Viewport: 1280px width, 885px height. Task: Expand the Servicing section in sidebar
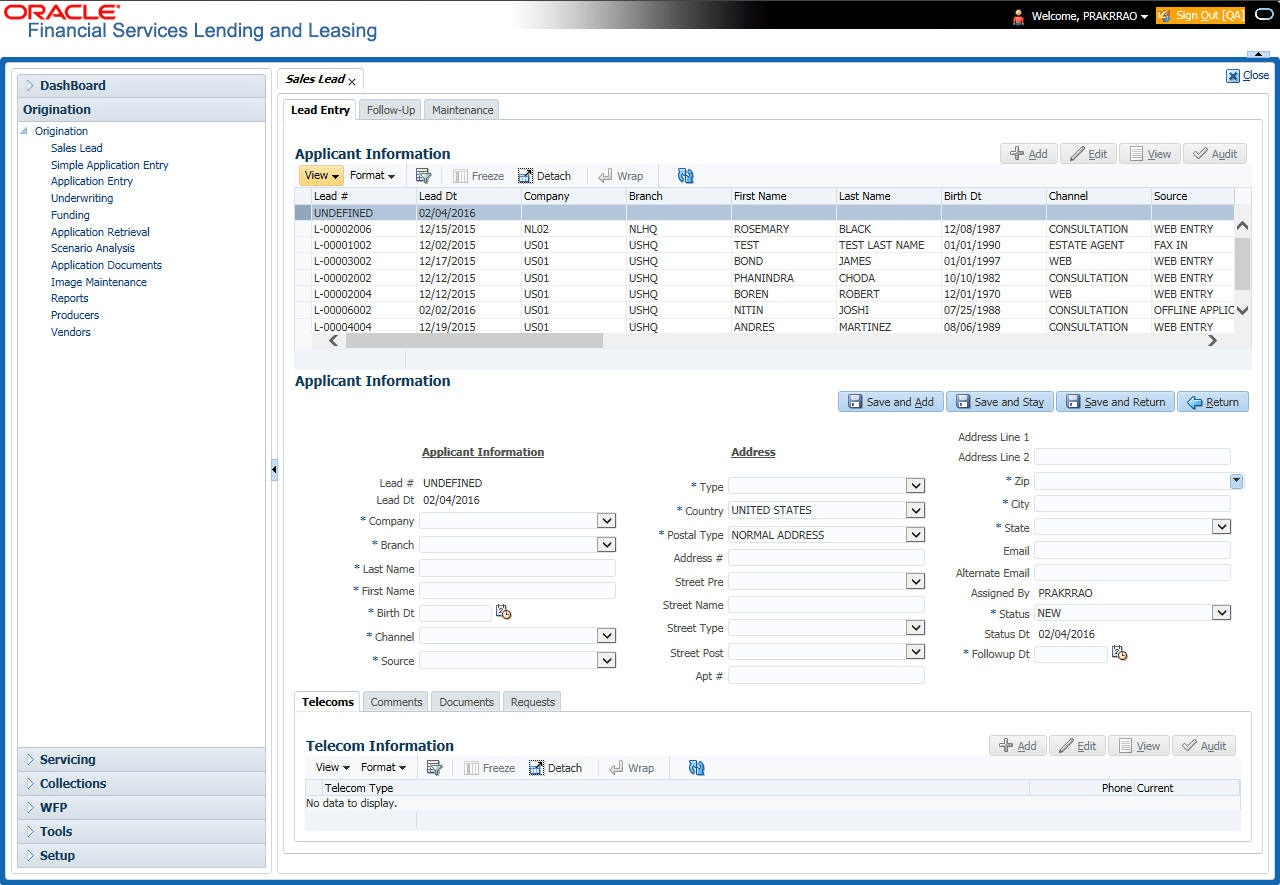(68, 760)
